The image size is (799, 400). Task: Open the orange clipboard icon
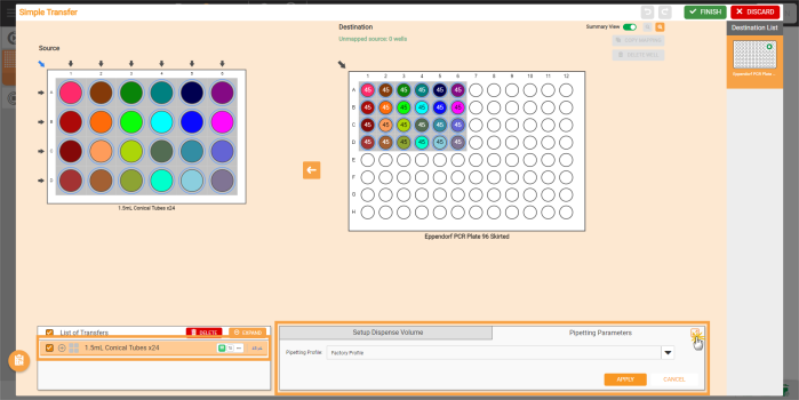tap(18, 361)
